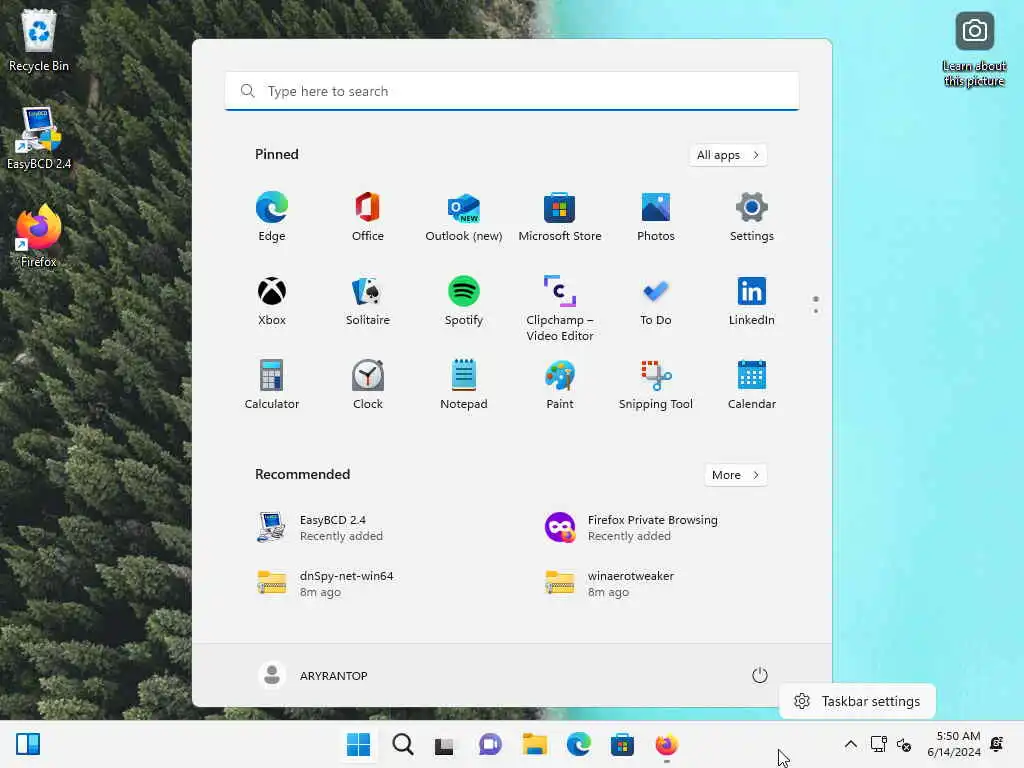Open the Paint app
Image resolution: width=1024 pixels, height=768 pixels.
(560, 385)
